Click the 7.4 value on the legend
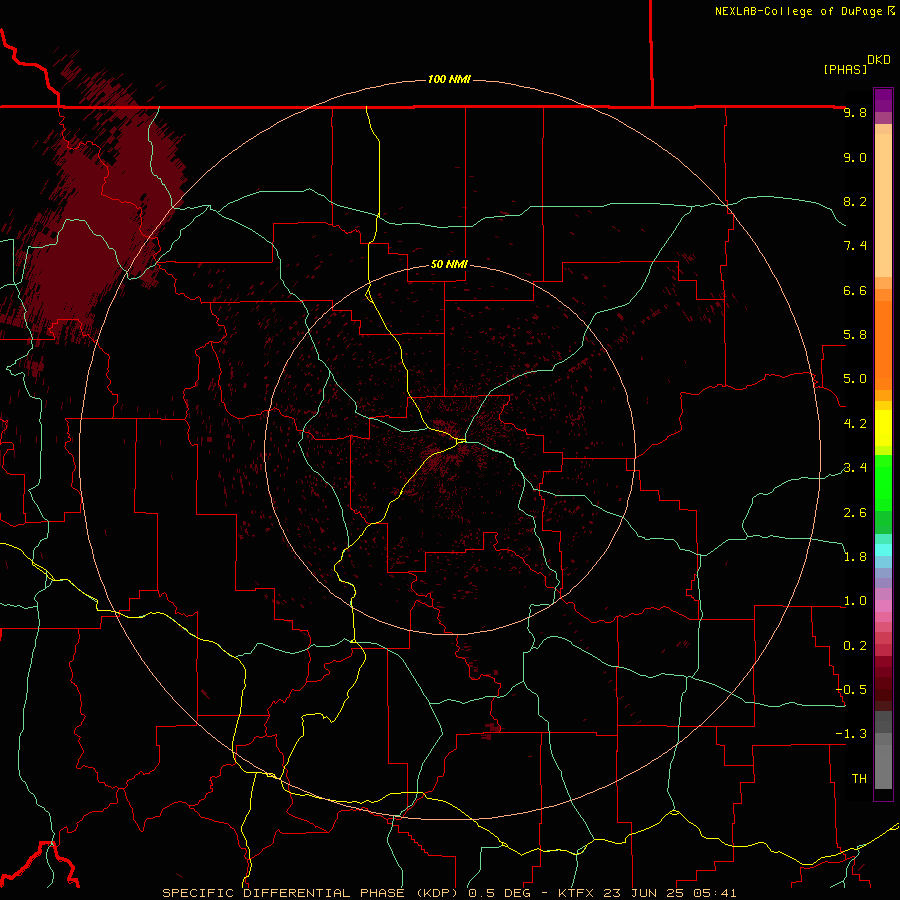Image resolution: width=900 pixels, height=900 pixels. click(x=855, y=246)
